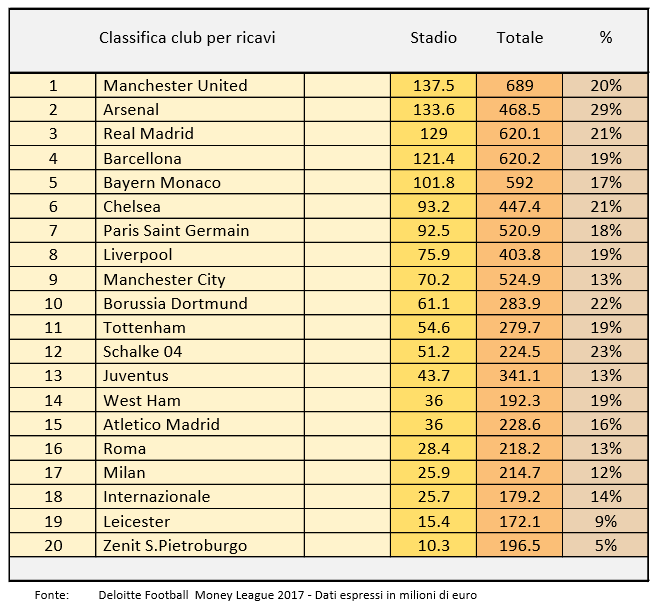Select the rank 9 cell for Manchester City
Screen dimensions: 660x614
[x=53, y=280]
